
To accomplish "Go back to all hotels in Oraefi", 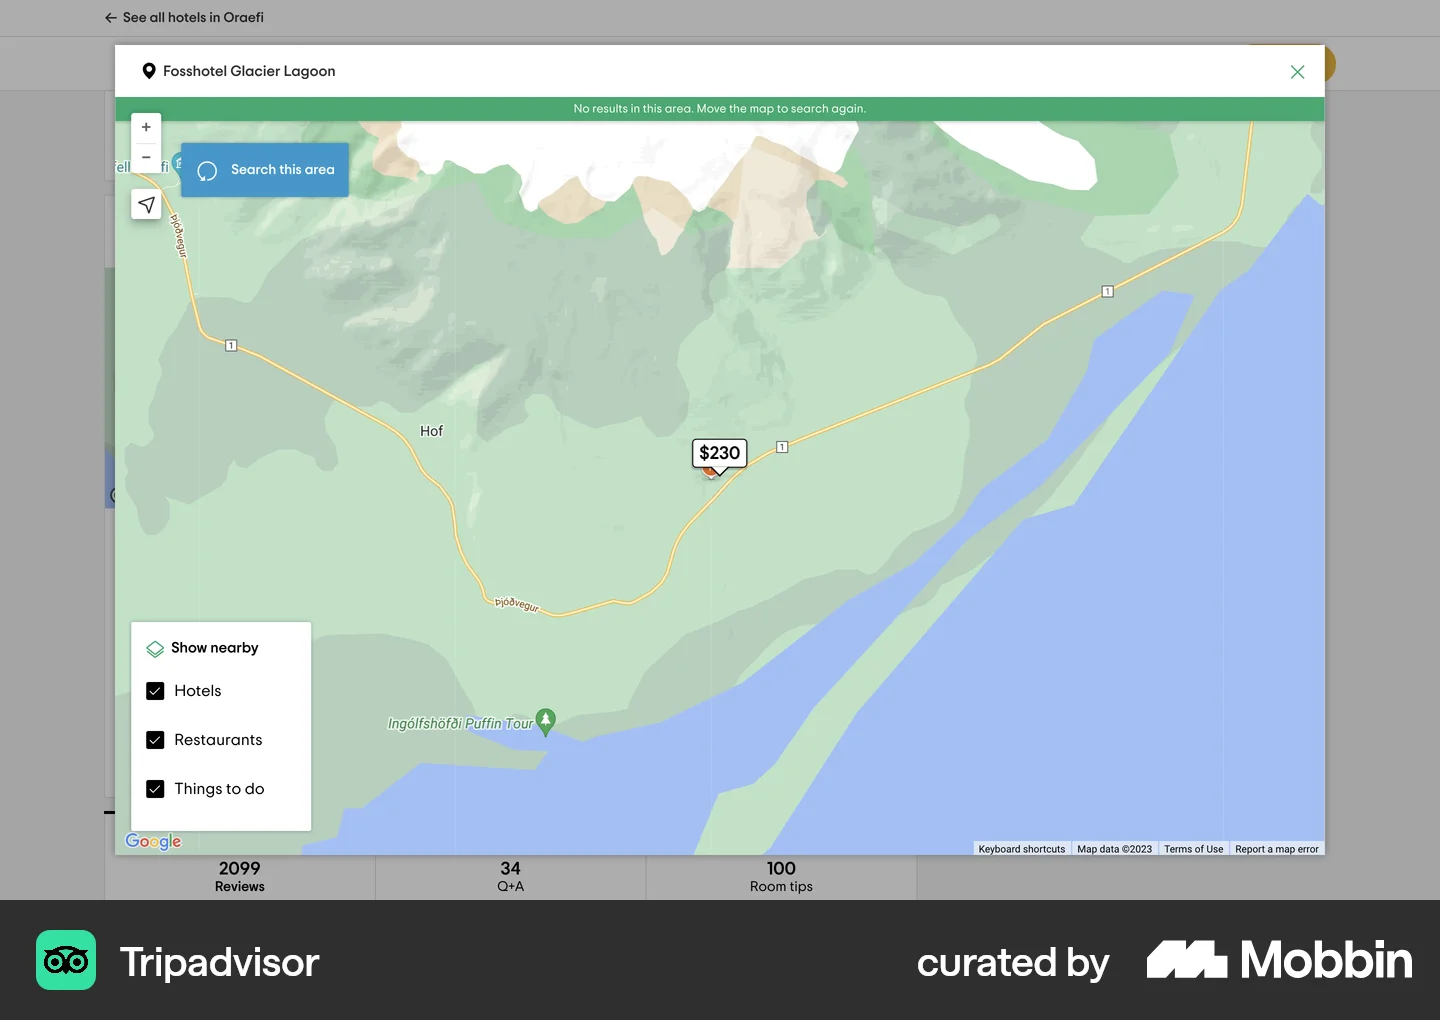I will (x=184, y=17).
